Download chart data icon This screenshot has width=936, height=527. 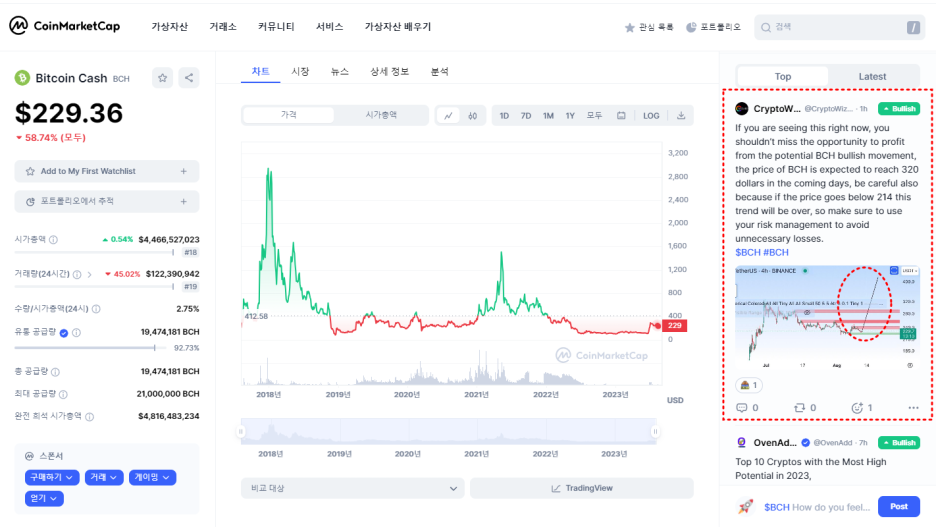click(681, 115)
